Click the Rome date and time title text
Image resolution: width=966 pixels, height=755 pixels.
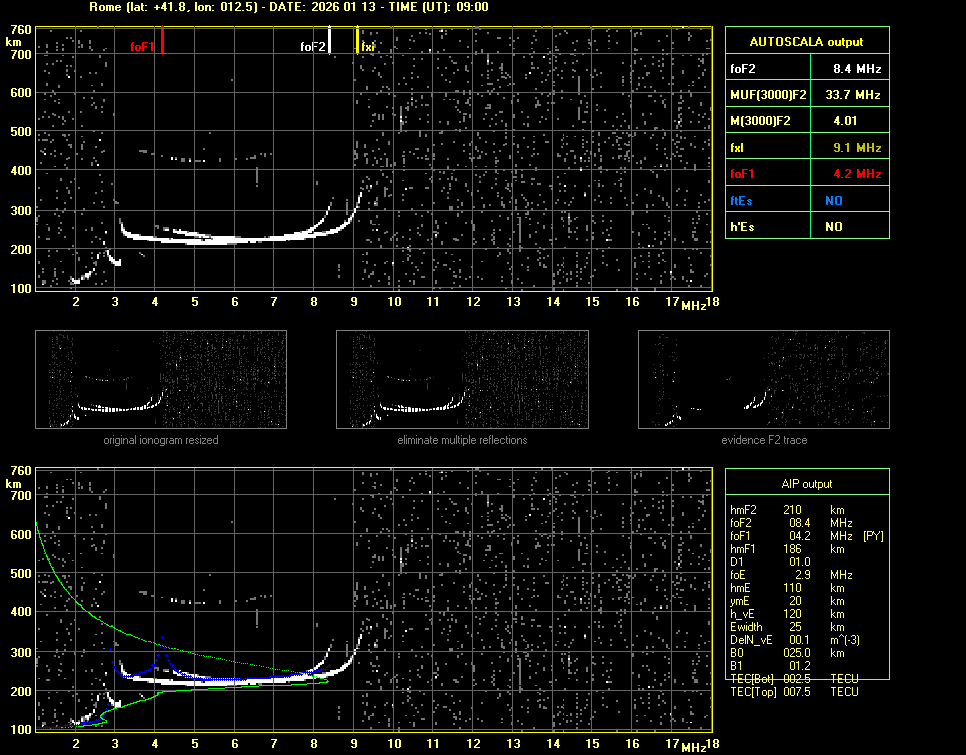point(289,7)
